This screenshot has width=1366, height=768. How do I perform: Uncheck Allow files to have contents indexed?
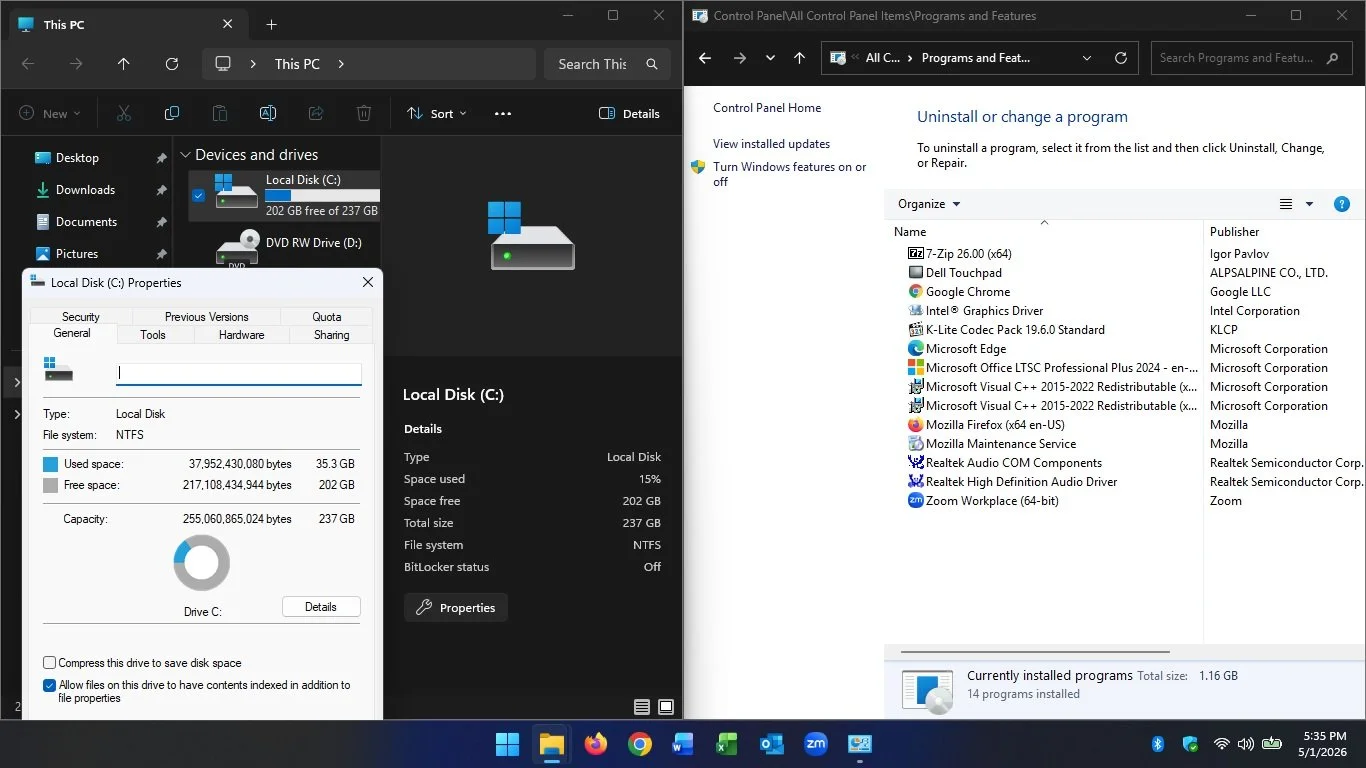point(49,686)
